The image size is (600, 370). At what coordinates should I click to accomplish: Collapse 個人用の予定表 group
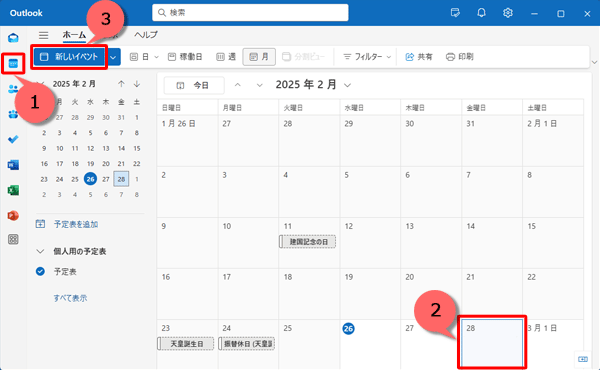point(40,251)
